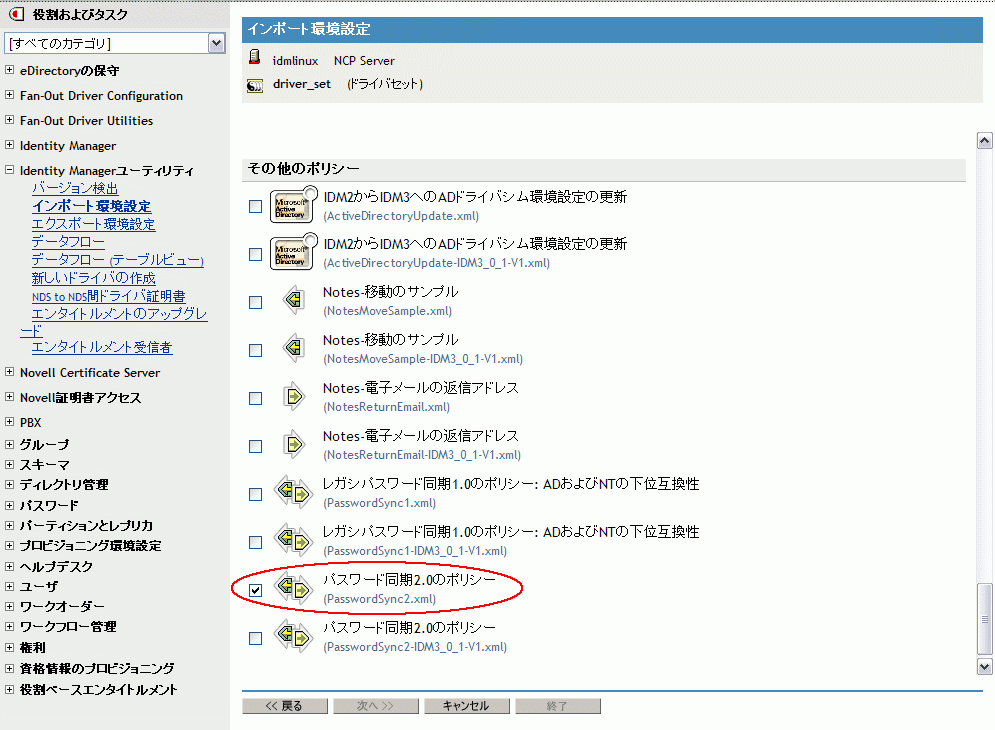Click bidirectional icon for PasswordSync2-IDM3_0_1-V1.xml

(293, 636)
